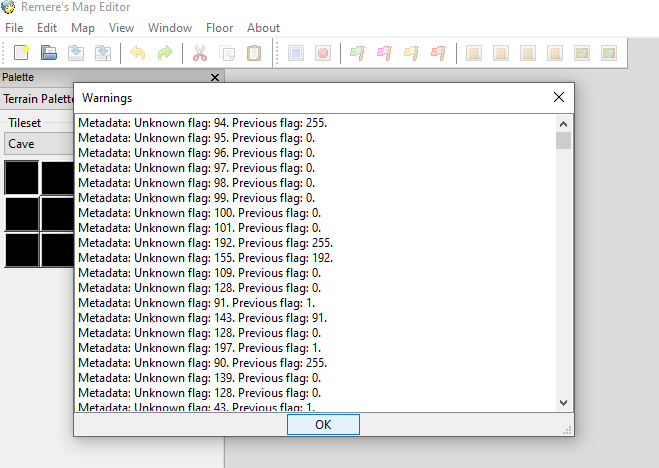Image resolution: width=659 pixels, height=468 pixels.
Task: Select the 'Unknown flag: 109' warning line
Action: point(199,273)
